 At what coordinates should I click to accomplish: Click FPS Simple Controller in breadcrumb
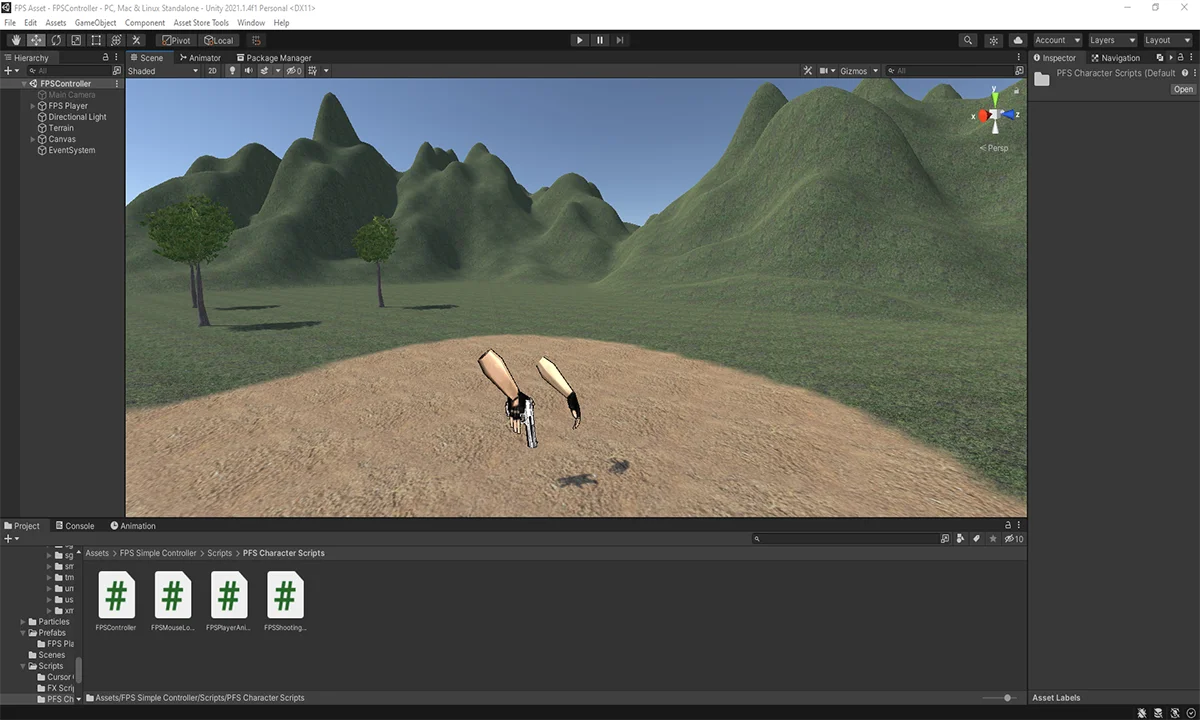tap(158, 553)
